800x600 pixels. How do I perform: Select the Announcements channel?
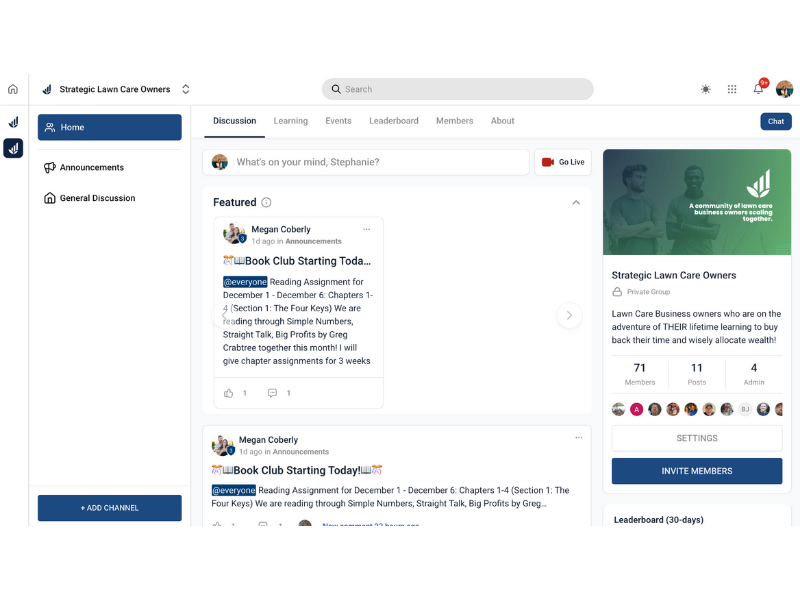pos(91,168)
